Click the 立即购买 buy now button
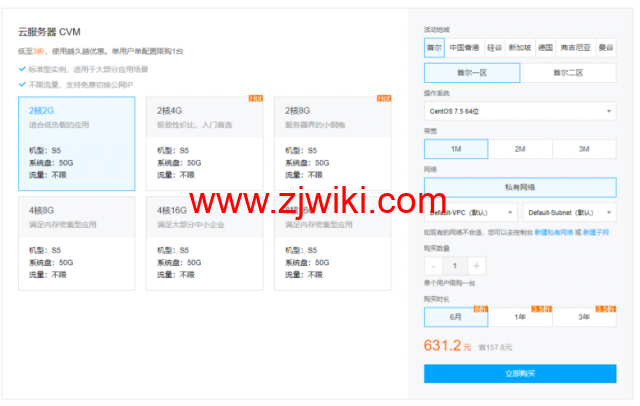 520,373
